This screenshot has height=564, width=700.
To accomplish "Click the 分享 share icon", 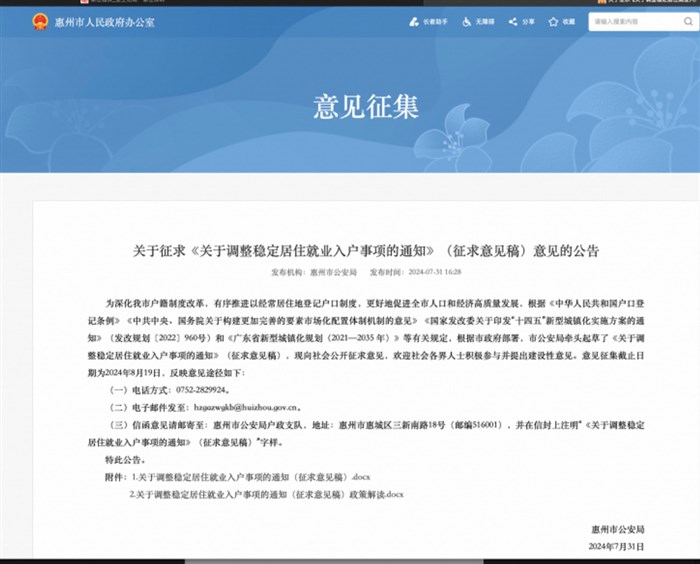I will point(513,21).
